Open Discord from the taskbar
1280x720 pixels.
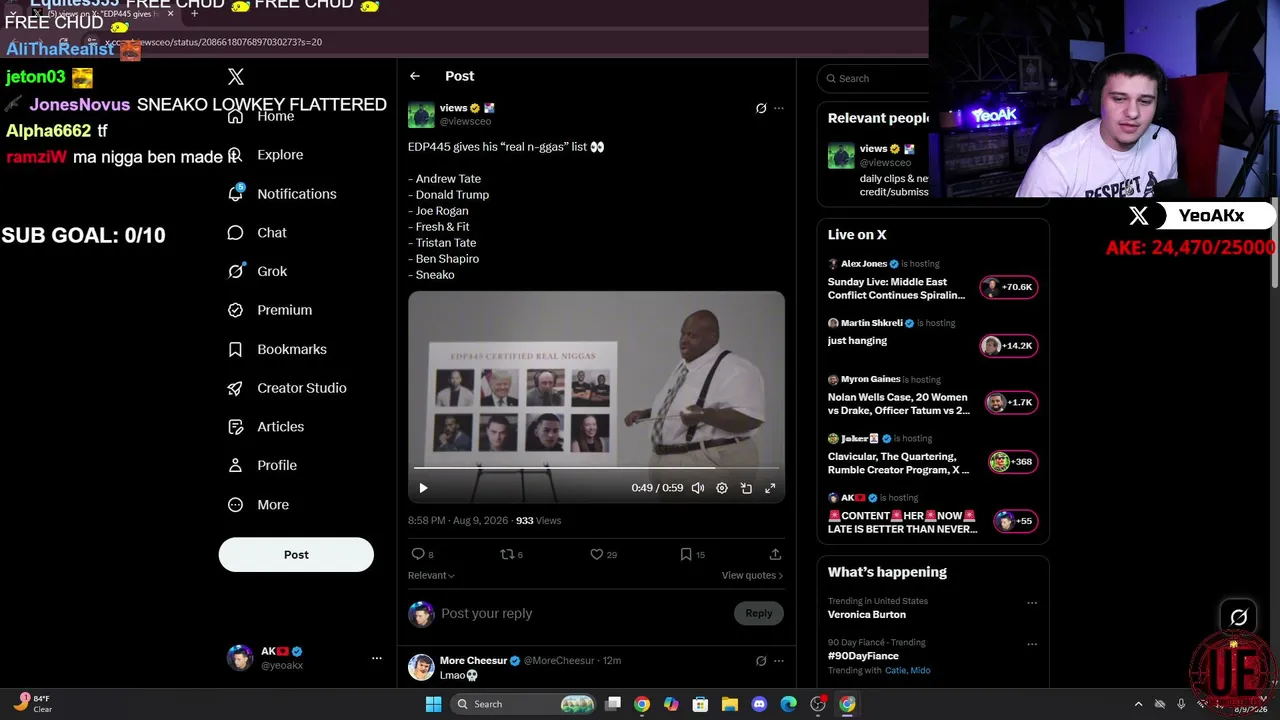(x=759, y=704)
